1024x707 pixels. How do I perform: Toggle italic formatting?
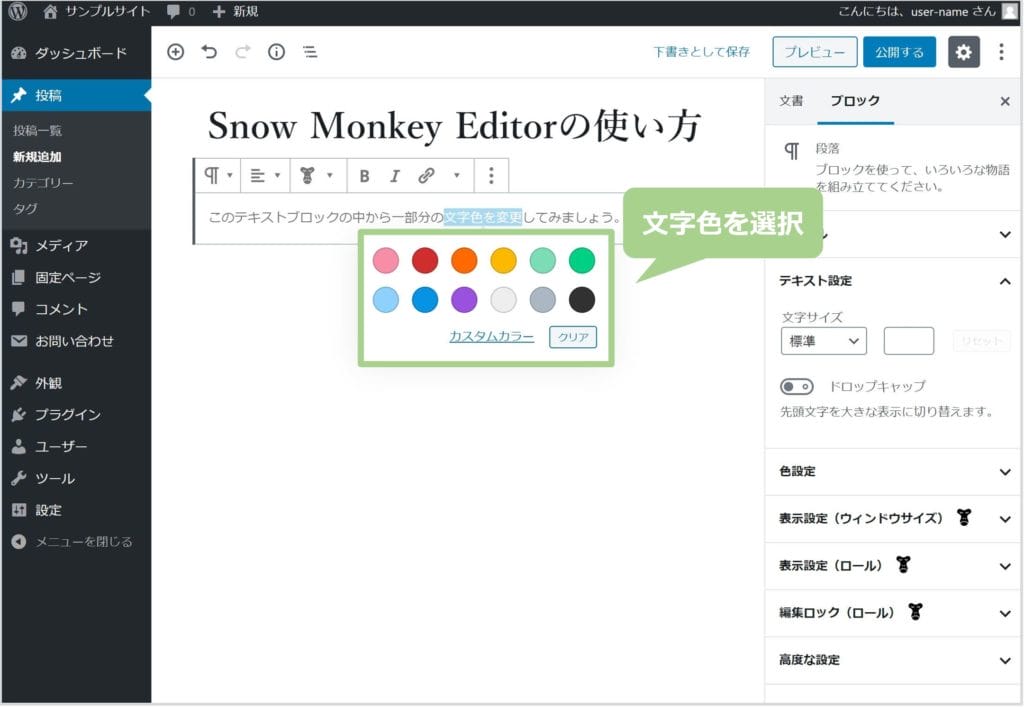coord(394,176)
